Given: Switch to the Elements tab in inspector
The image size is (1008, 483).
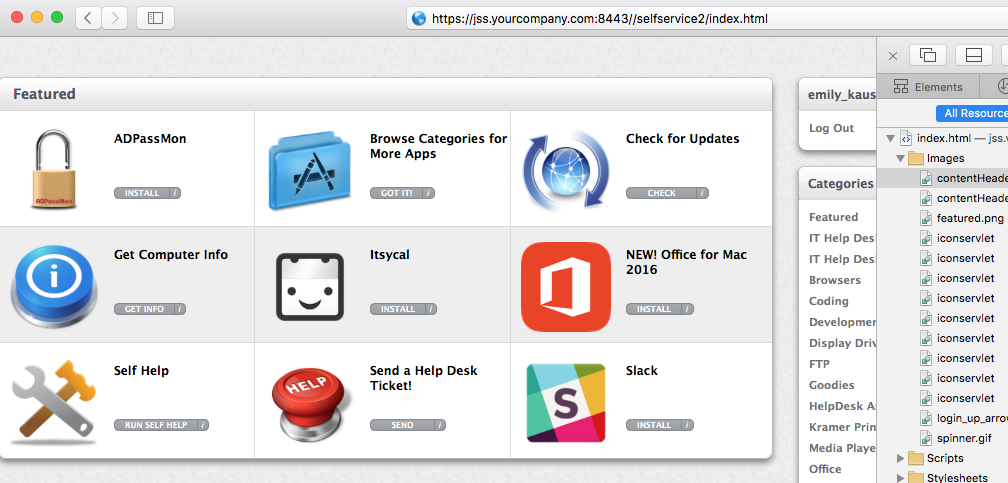Looking at the screenshot, I should (928, 87).
